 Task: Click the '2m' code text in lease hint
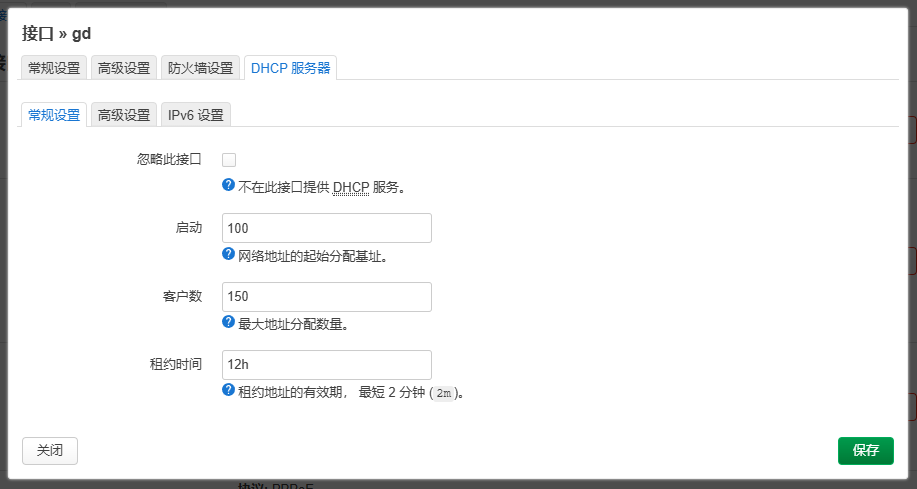[x=444, y=394]
